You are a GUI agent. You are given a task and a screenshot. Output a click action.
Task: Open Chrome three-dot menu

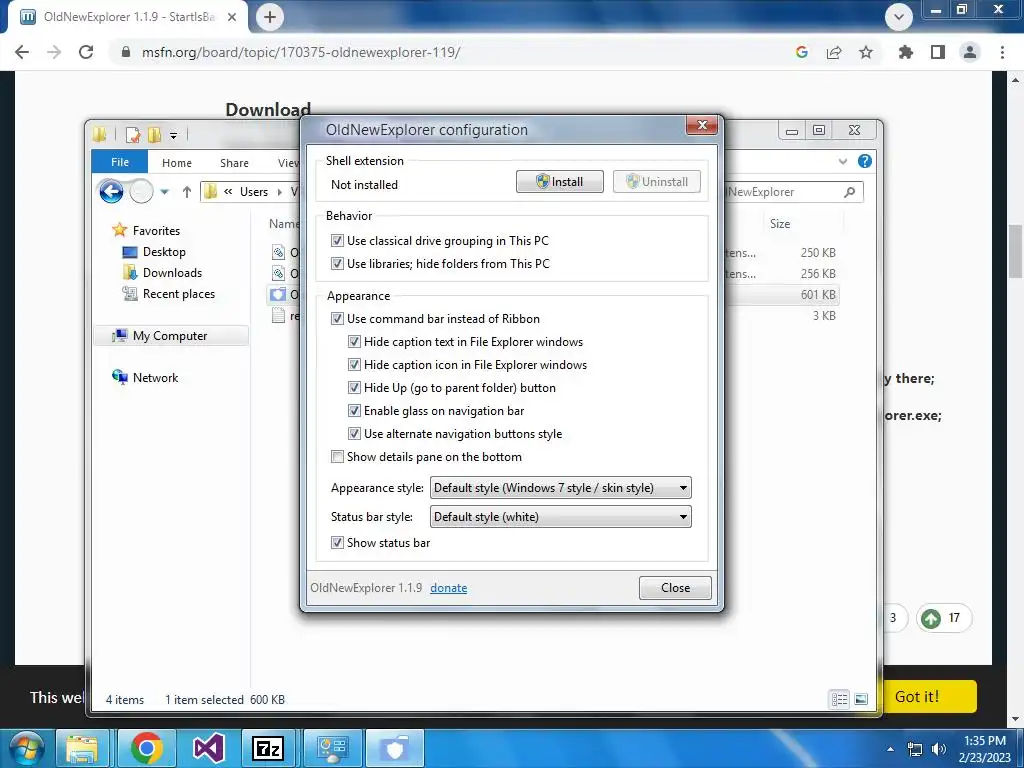click(x=1002, y=52)
